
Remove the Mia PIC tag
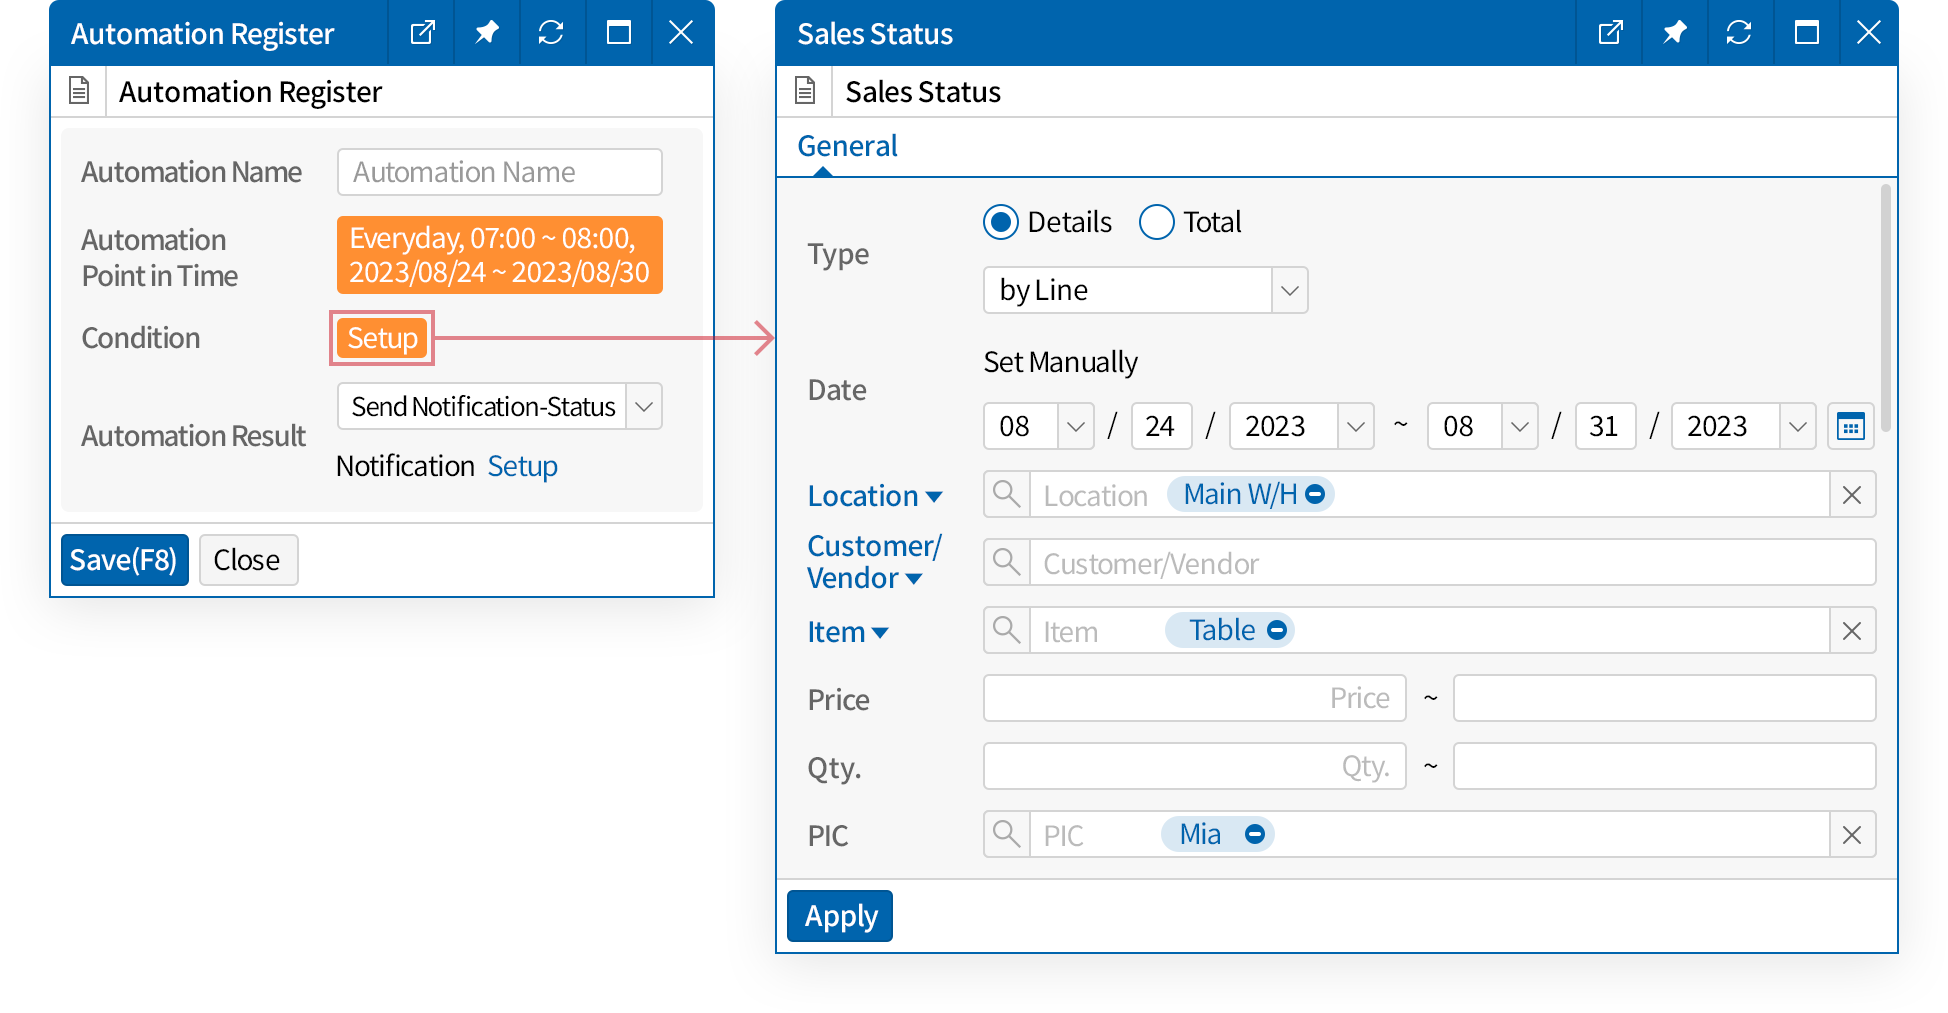tap(1255, 834)
